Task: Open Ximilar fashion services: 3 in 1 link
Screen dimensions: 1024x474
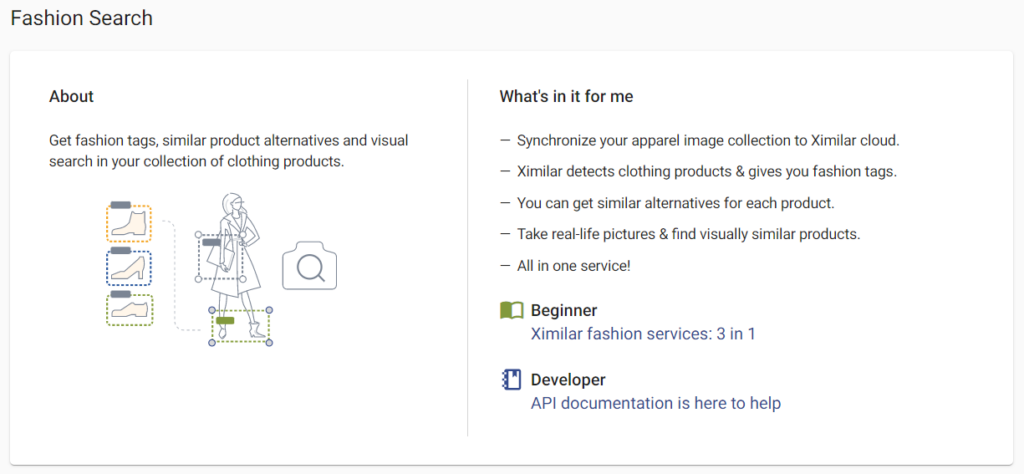Action: point(643,334)
